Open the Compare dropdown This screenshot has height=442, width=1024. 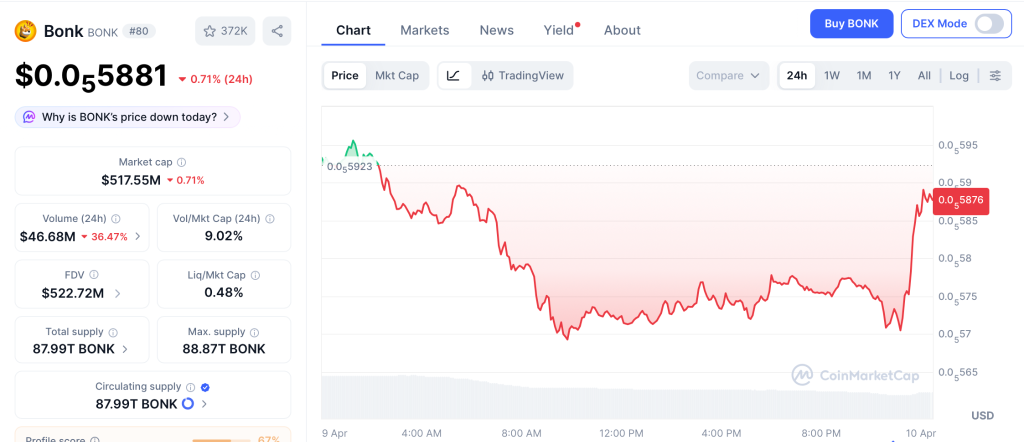pyautogui.click(x=729, y=75)
